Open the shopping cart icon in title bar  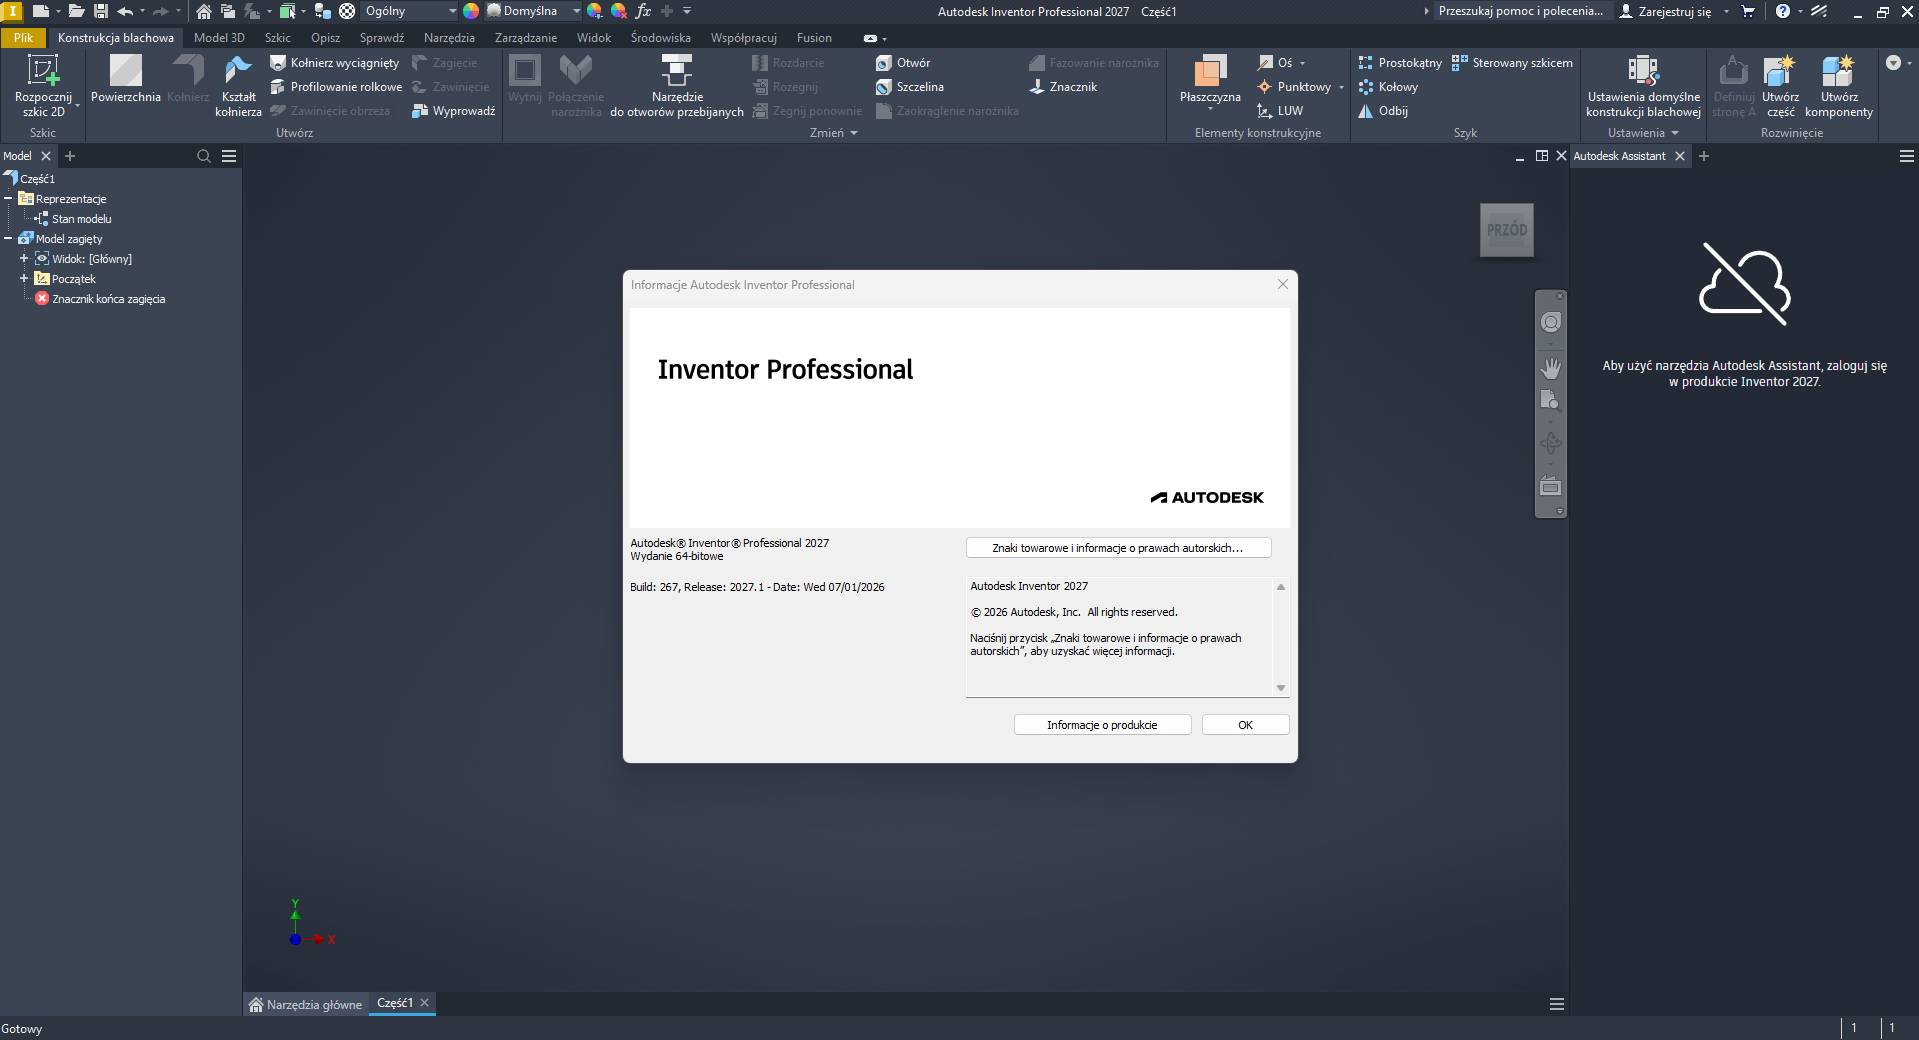[x=1748, y=11]
